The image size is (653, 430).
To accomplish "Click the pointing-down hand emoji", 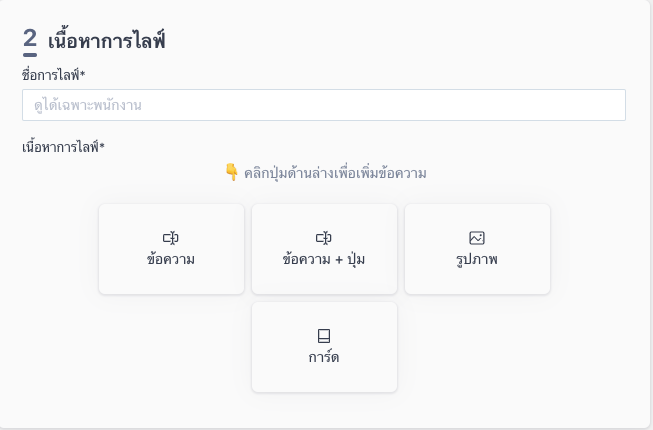I will (232, 172).
